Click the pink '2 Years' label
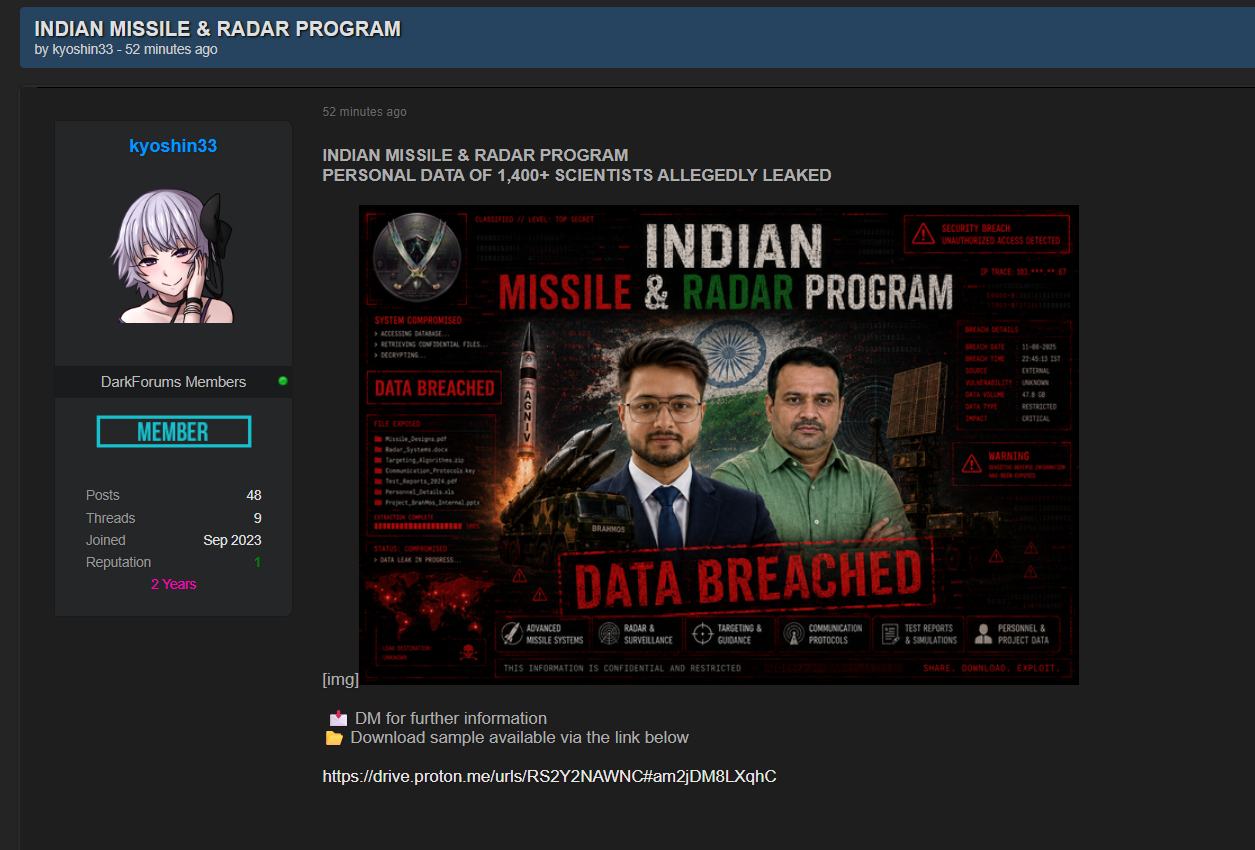This screenshot has width=1255, height=850. point(174,584)
